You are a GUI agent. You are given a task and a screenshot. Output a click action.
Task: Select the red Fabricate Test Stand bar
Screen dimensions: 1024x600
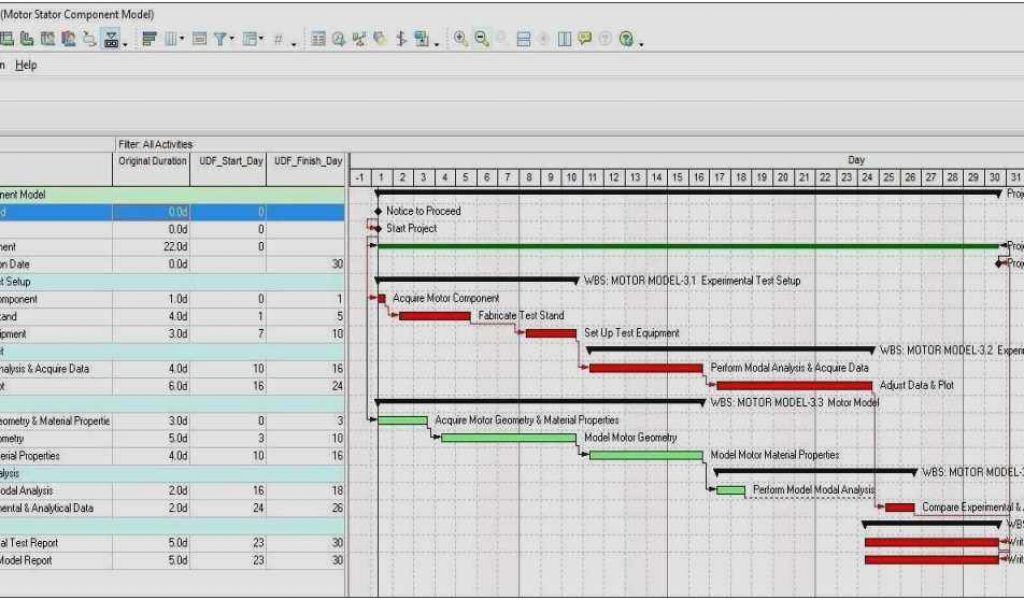pos(434,316)
